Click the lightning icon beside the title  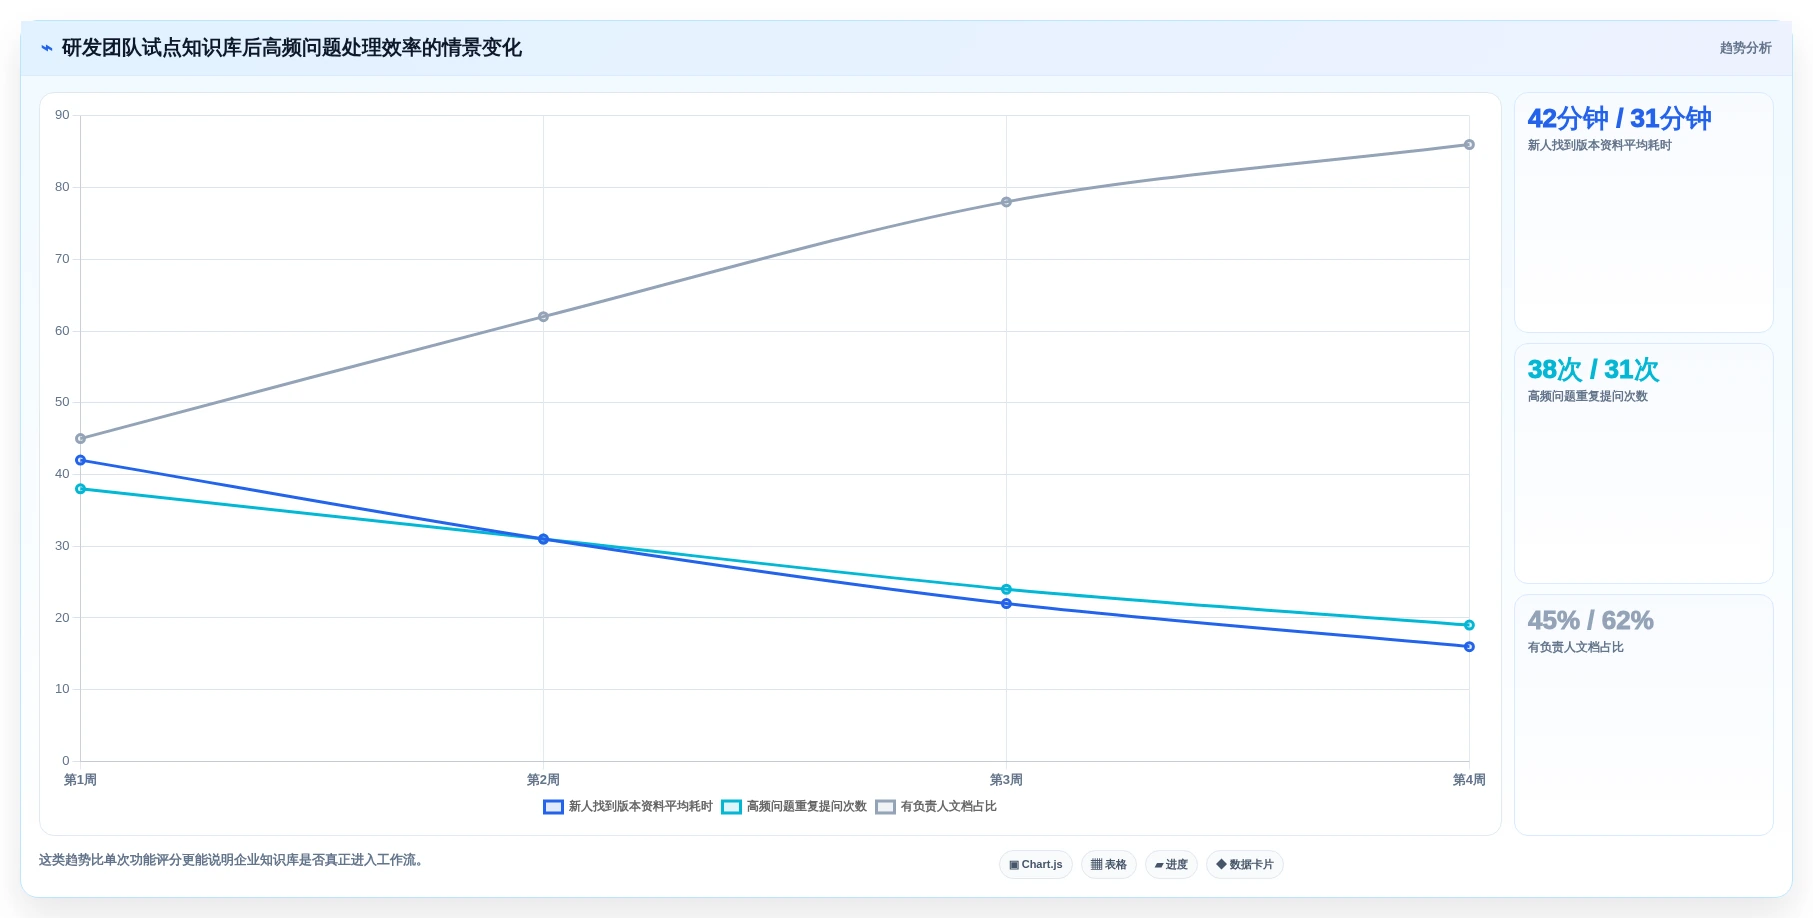point(47,48)
